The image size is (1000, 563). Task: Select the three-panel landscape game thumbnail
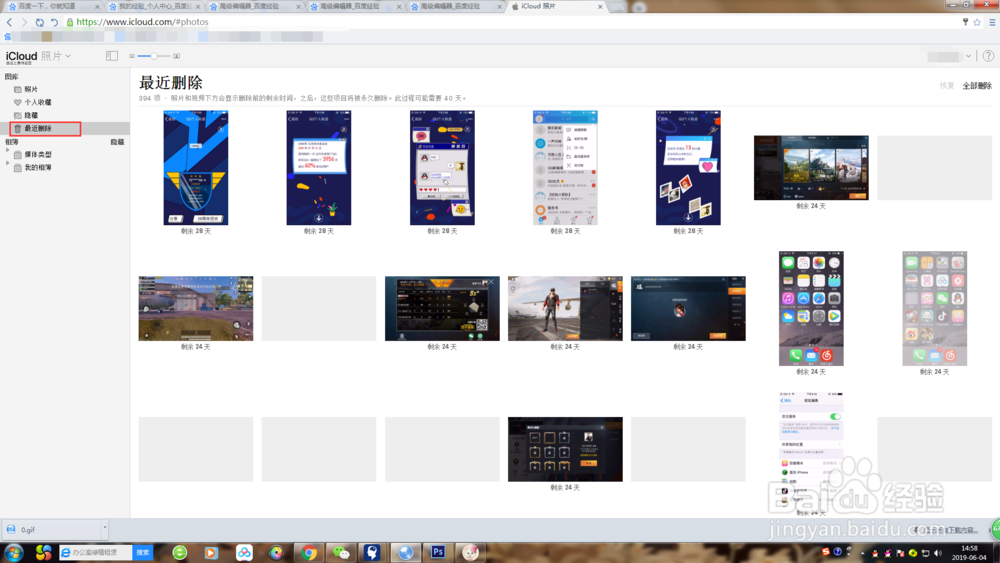click(811, 168)
